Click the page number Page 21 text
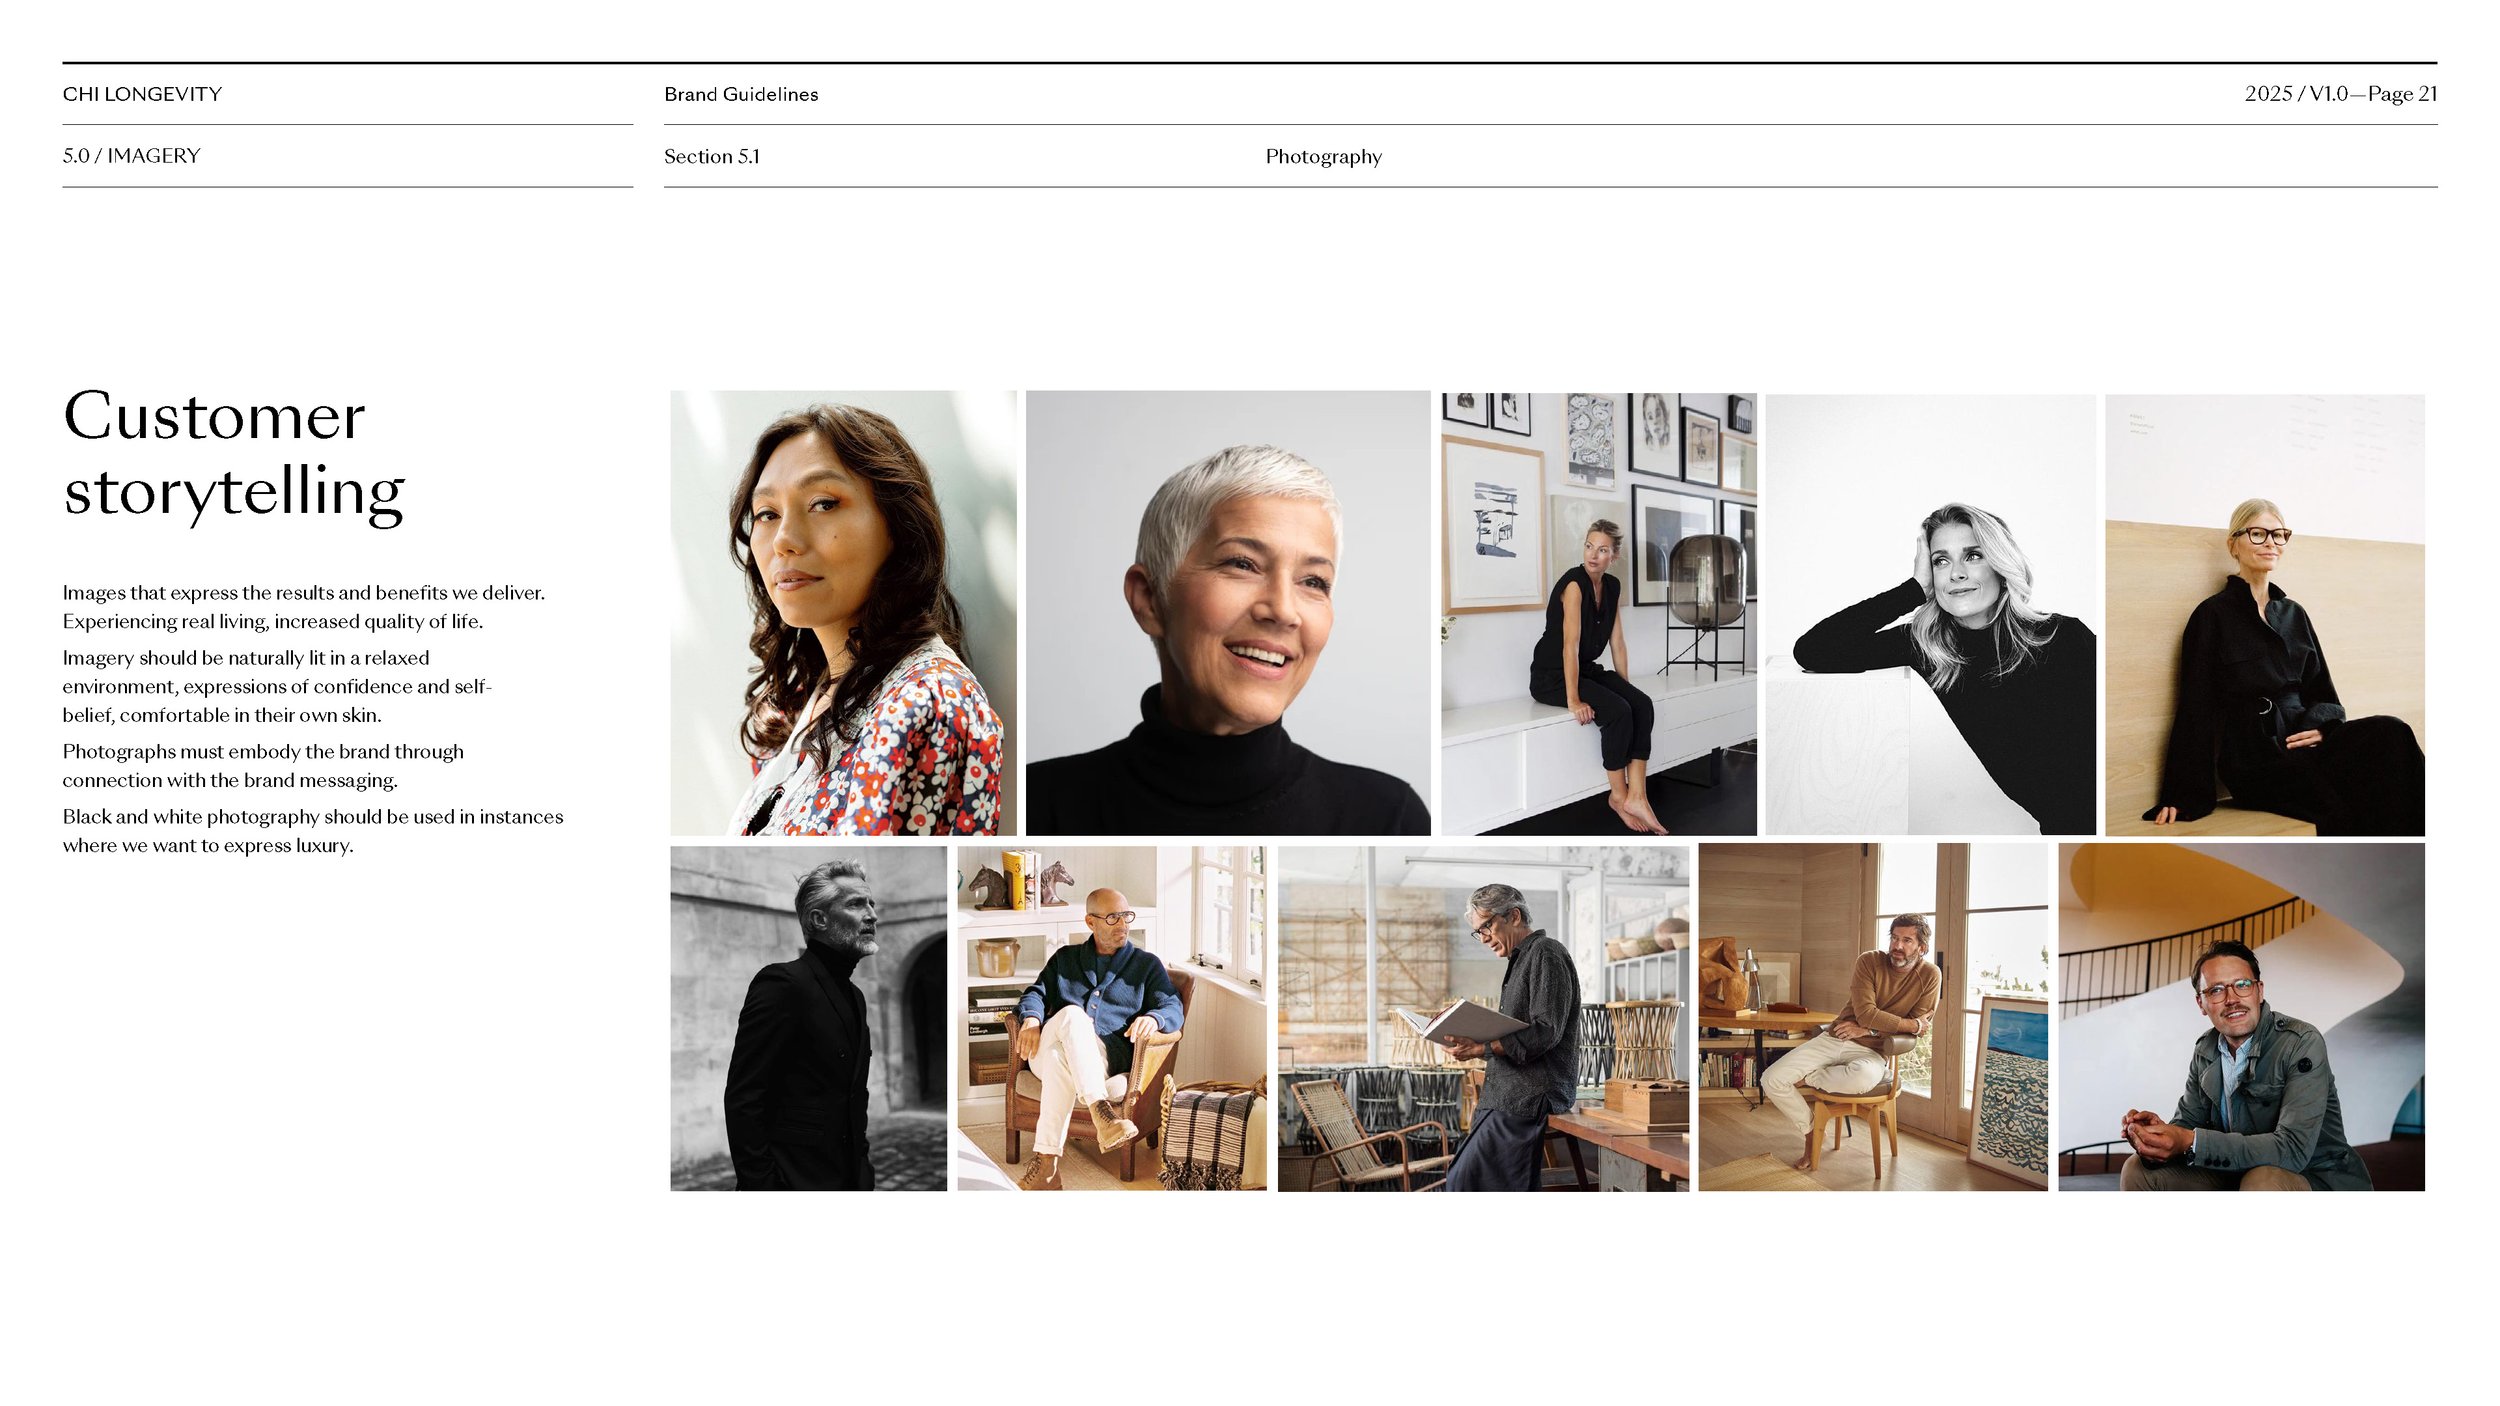 click(2401, 94)
